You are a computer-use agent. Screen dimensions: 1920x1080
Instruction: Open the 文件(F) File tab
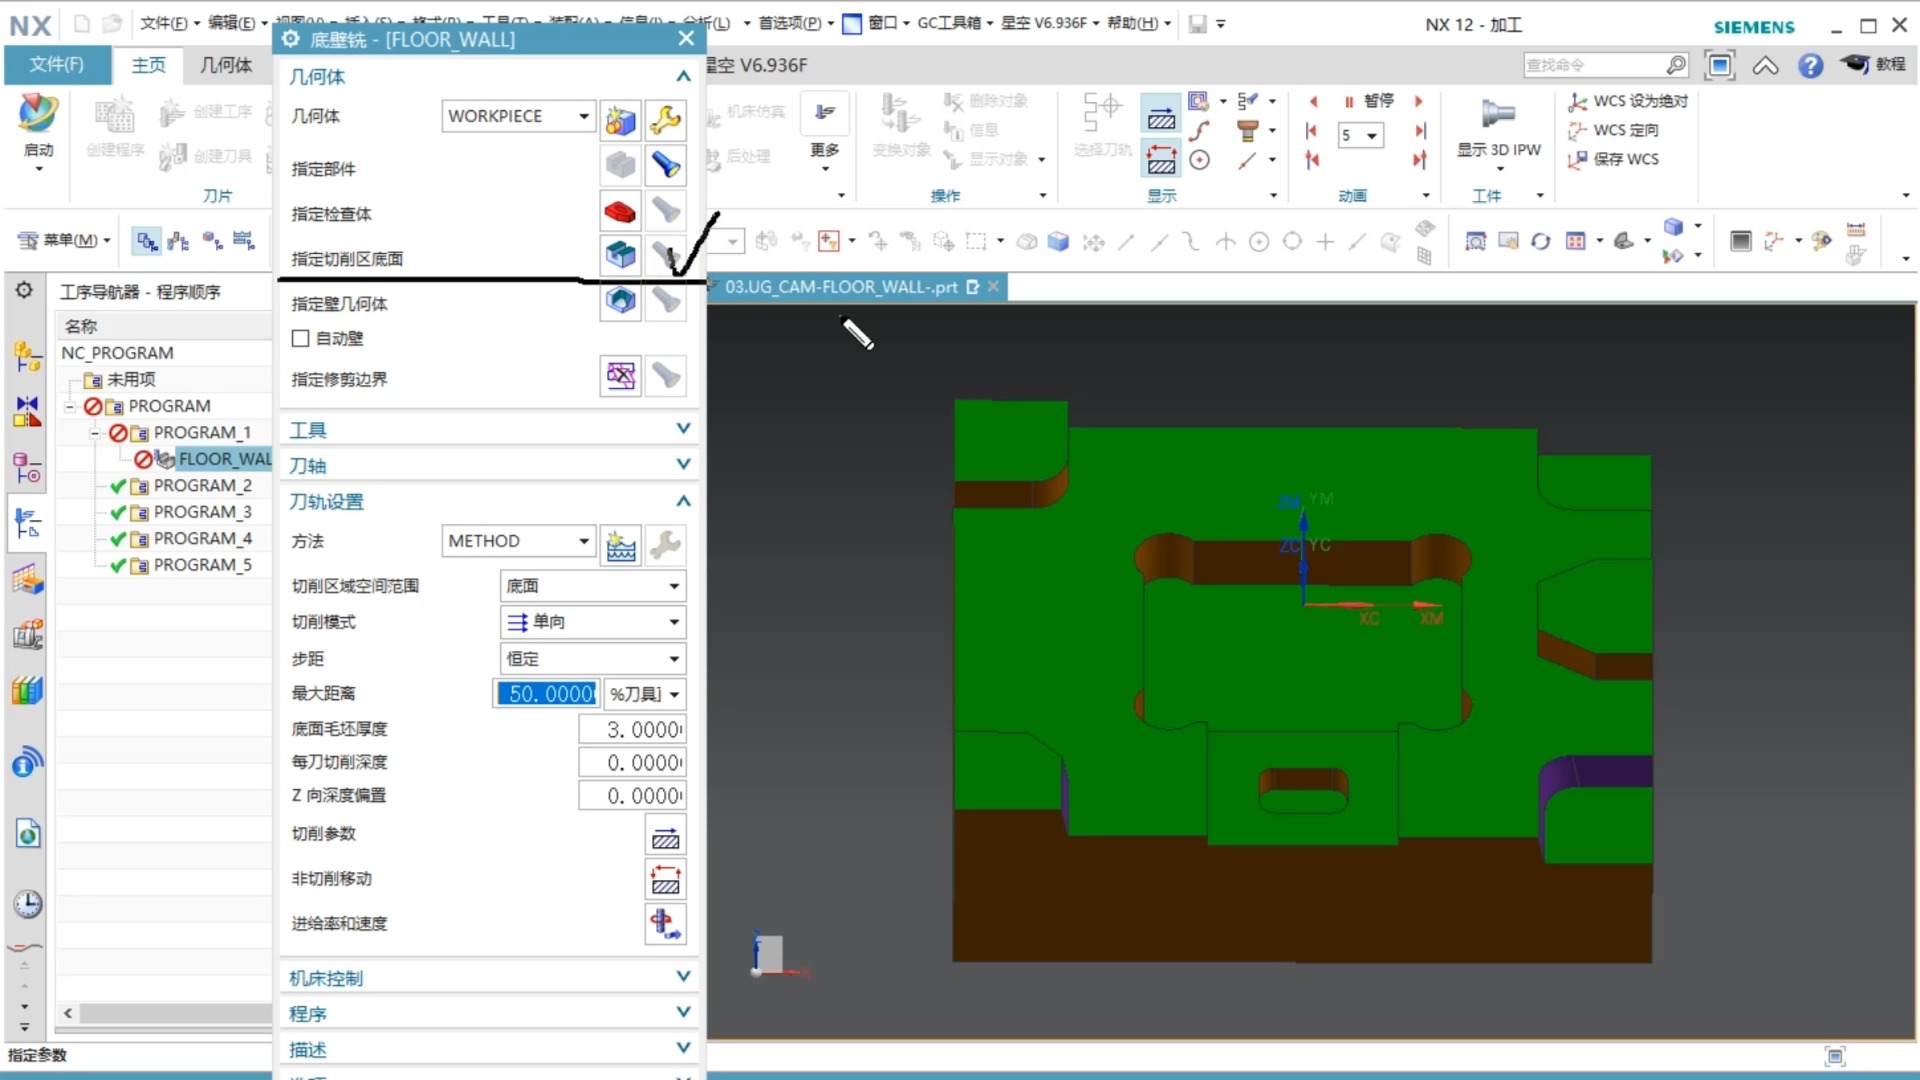57,65
